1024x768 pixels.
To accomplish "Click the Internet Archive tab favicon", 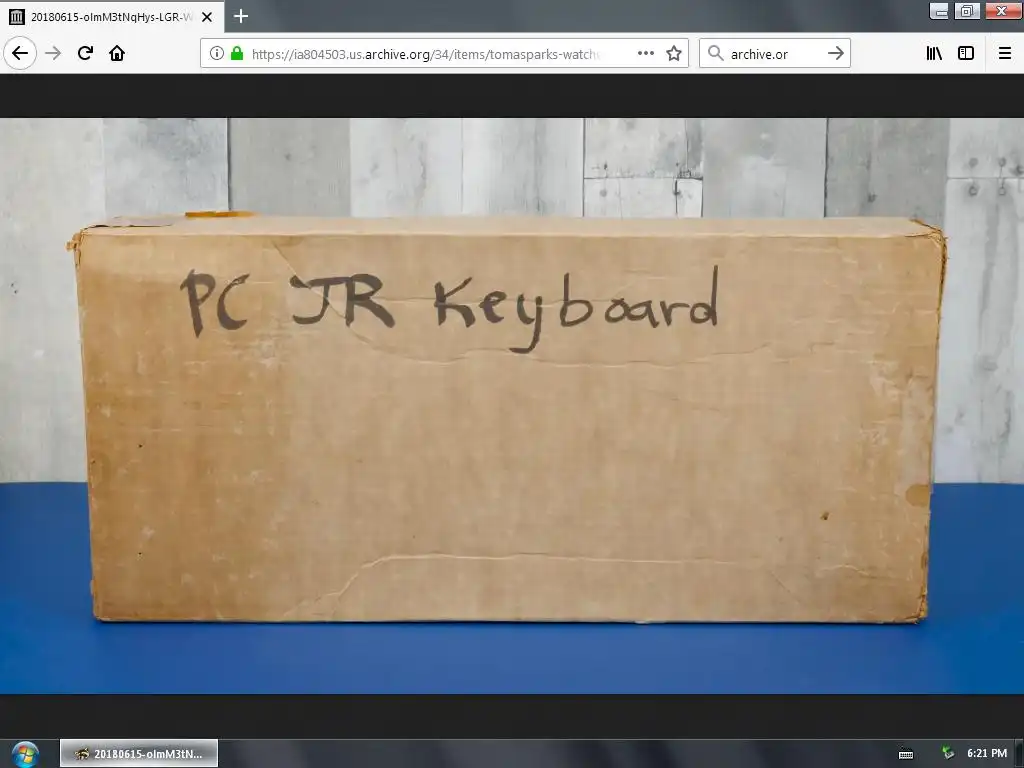I will [x=17, y=17].
